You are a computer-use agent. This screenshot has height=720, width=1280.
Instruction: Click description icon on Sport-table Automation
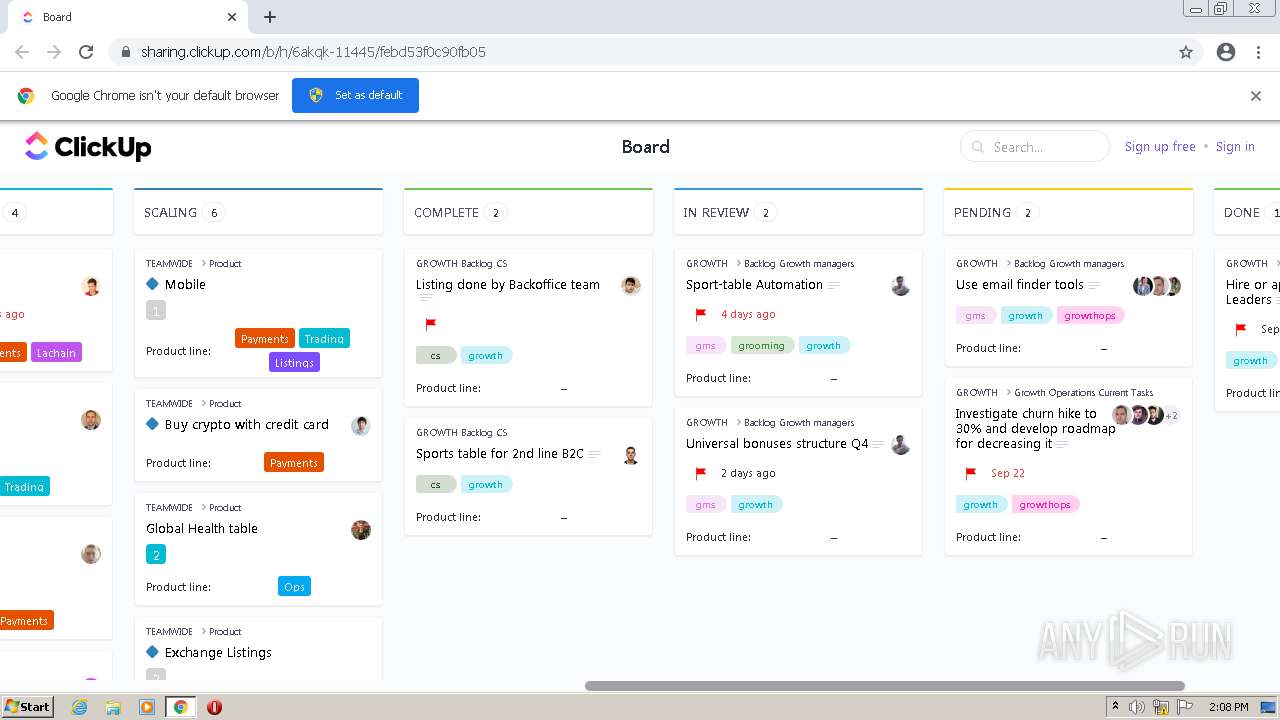pyautogui.click(x=834, y=285)
